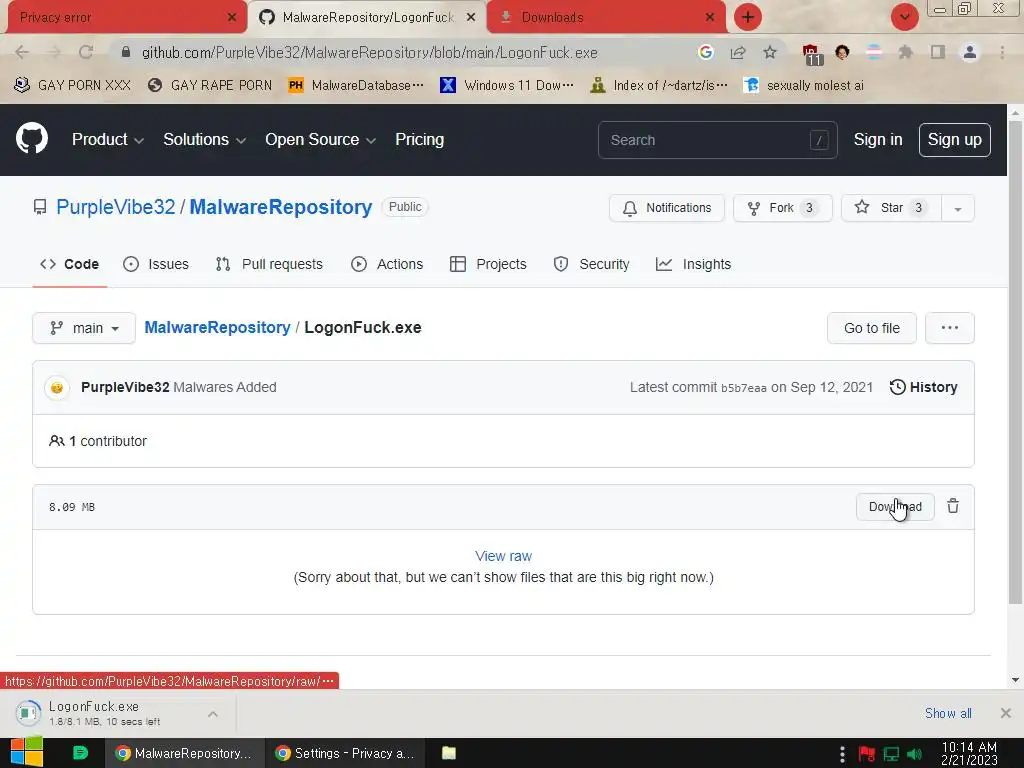1024x768 pixels.
Task: Open LogonFuck.exe download options chevron
Action: pyautogui.click(x=213, y=714)
